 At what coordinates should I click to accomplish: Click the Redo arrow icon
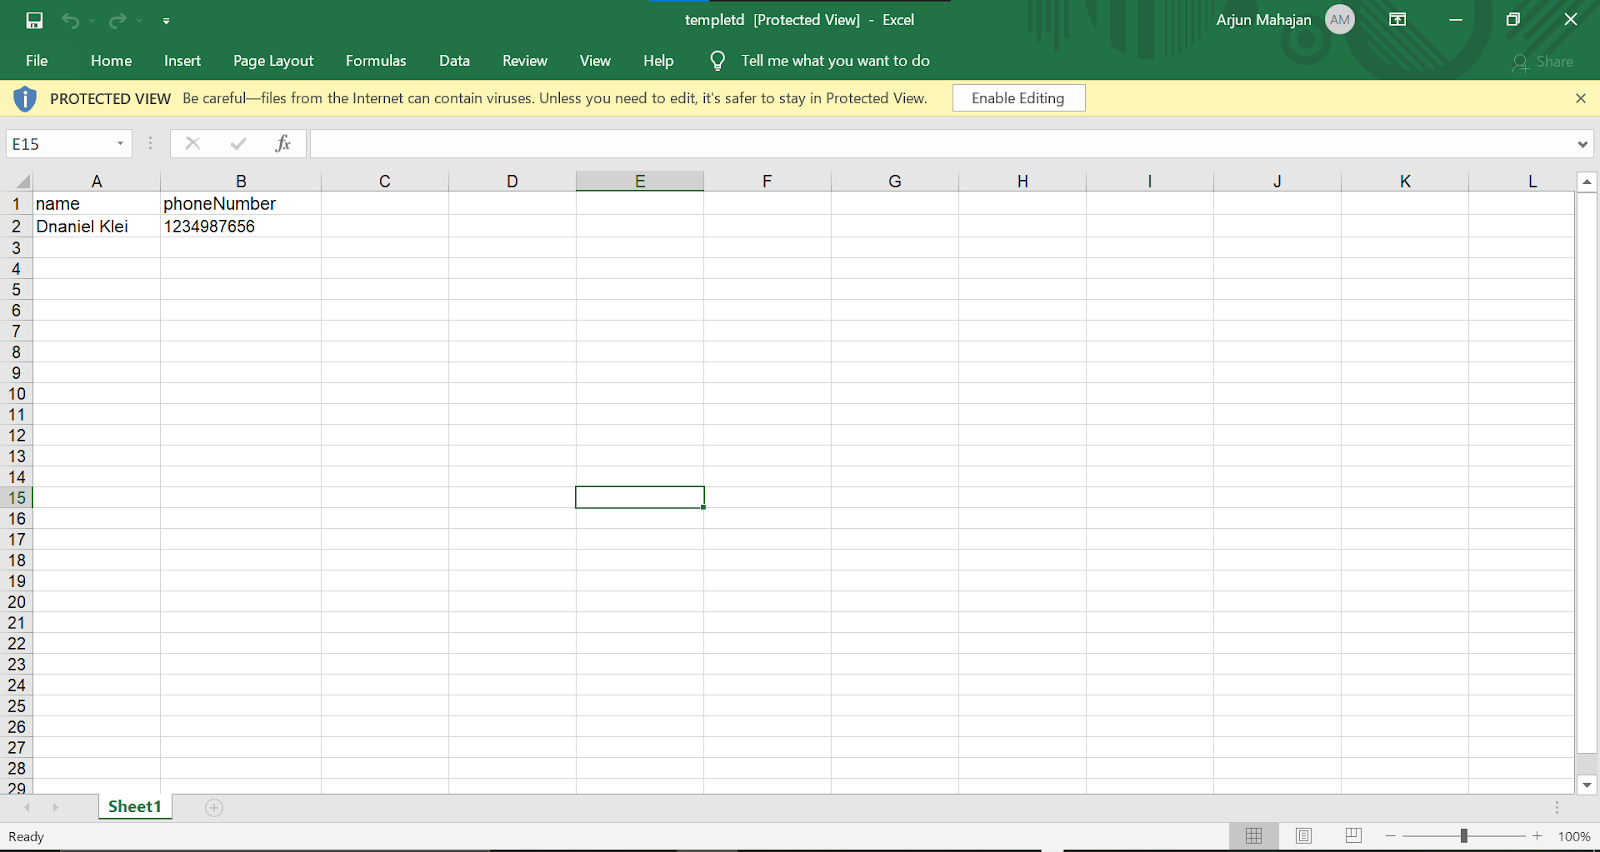(x=118, y=20)
